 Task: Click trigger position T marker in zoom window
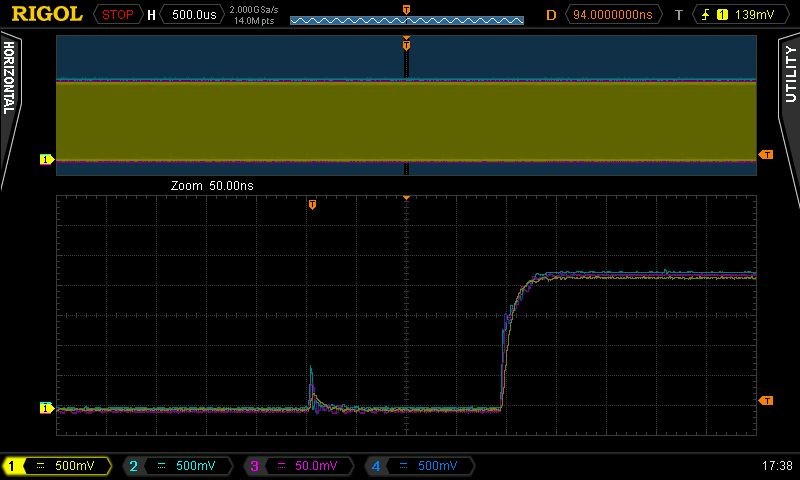click(x=312, y=205)
